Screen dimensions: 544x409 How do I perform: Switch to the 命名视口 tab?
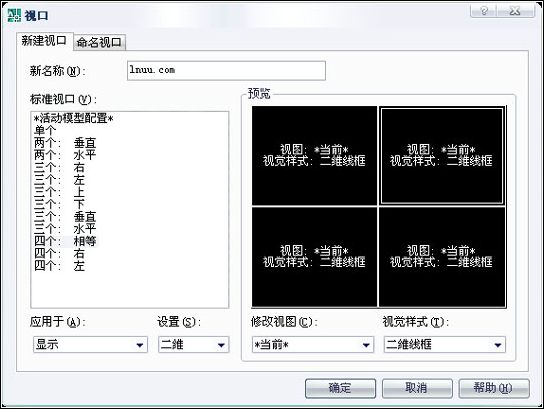point(99,42)
